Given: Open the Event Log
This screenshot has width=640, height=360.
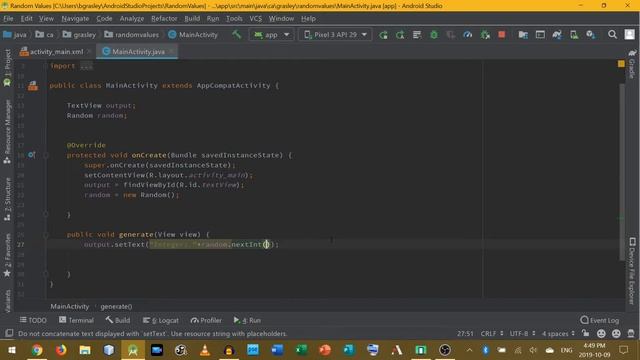Looking at the screenshot, I should pyautogui.click(x=600, y=320).
